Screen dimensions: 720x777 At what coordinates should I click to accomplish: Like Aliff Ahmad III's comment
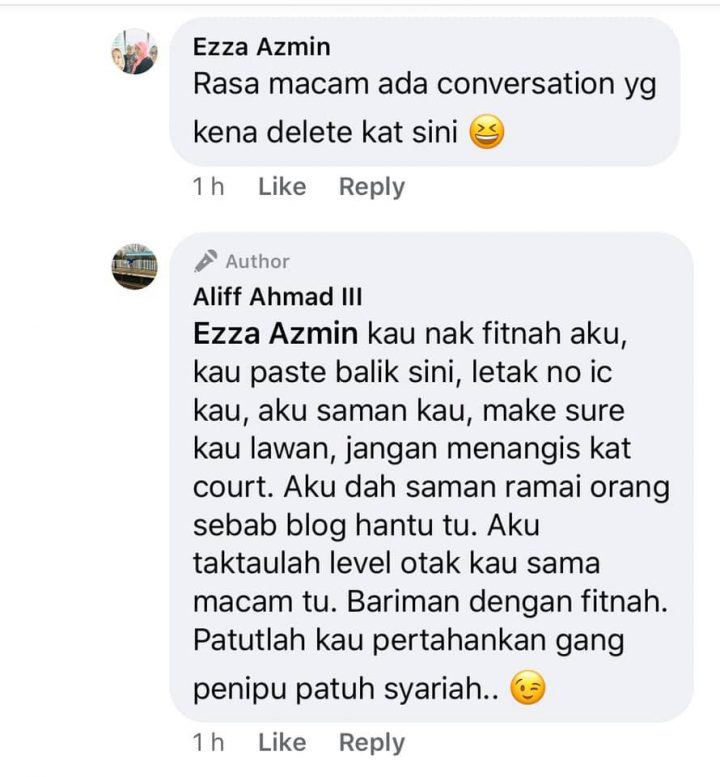pos(282,742)
